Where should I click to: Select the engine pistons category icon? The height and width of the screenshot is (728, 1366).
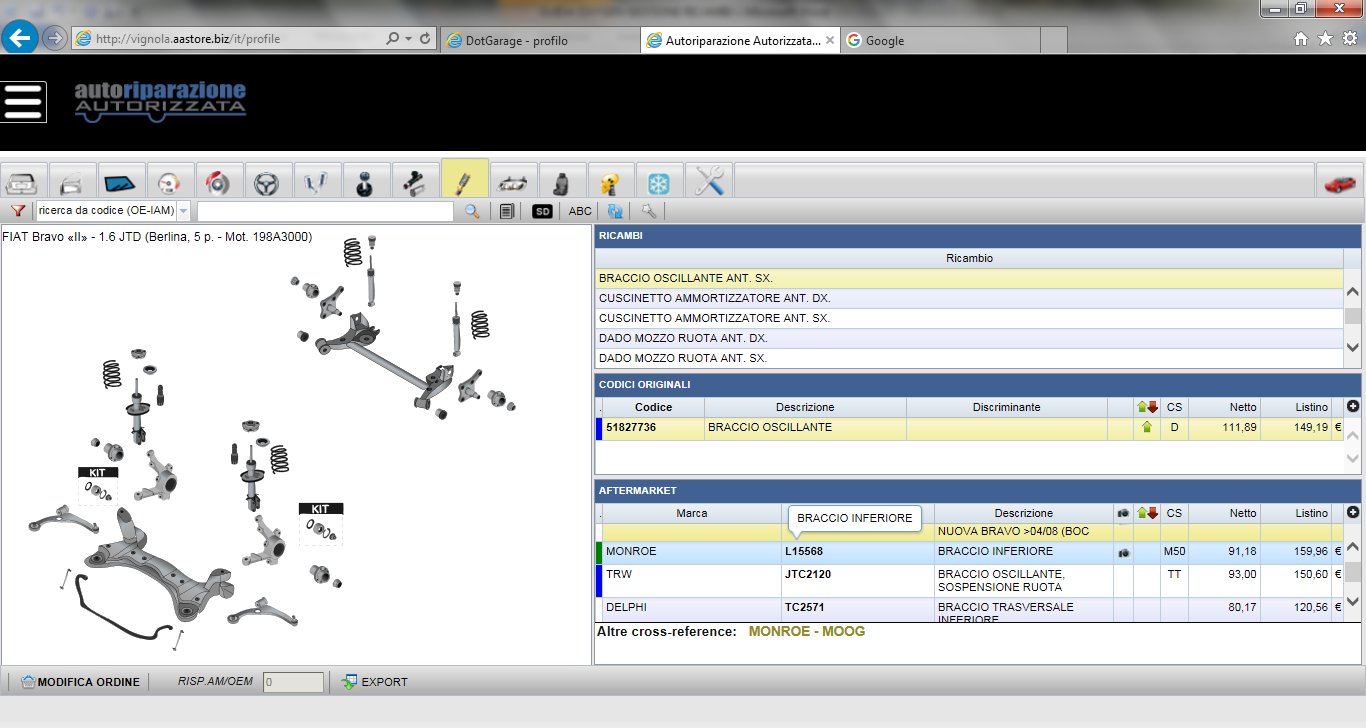click(x=317, y=182)
